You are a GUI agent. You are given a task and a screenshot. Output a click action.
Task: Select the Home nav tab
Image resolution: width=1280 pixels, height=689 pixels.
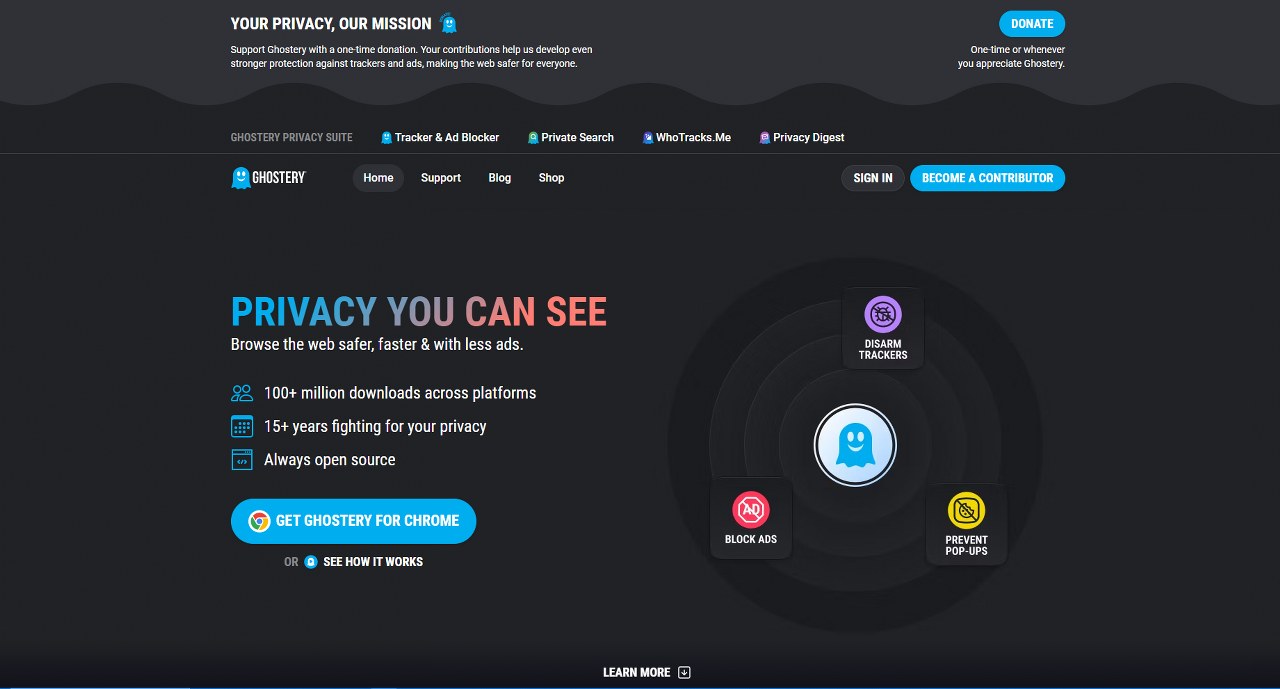(x=378, y=178)
